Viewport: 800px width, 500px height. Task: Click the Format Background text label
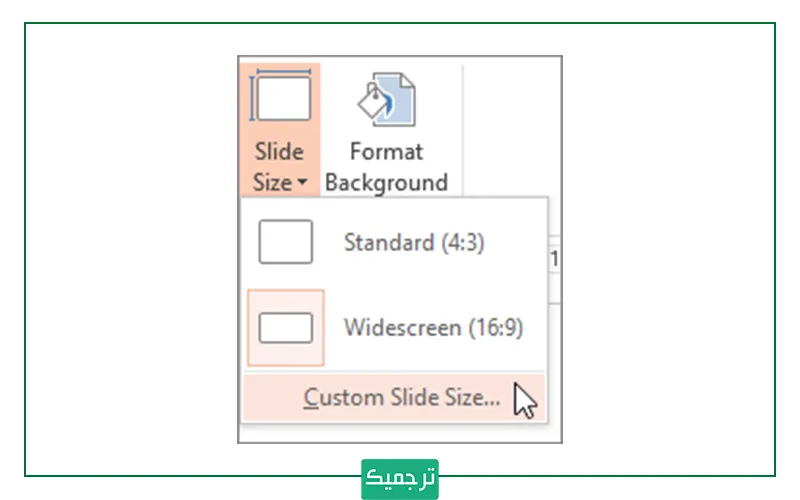click(386, 167)
